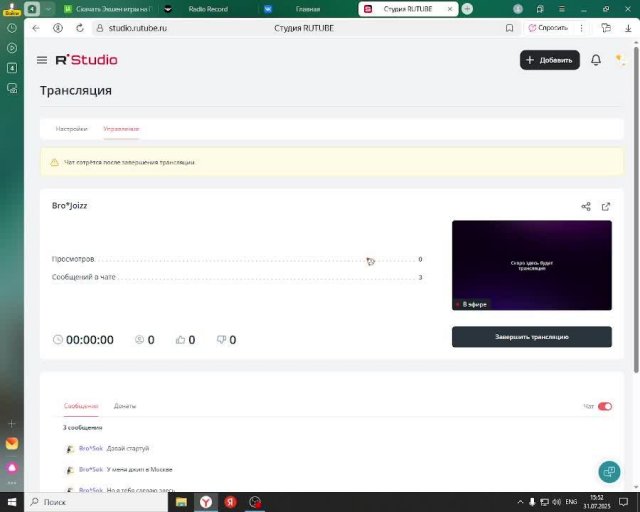Open the red Я Yandex taskbar icon
640x512 pixels.
click(x=230, y=502)
